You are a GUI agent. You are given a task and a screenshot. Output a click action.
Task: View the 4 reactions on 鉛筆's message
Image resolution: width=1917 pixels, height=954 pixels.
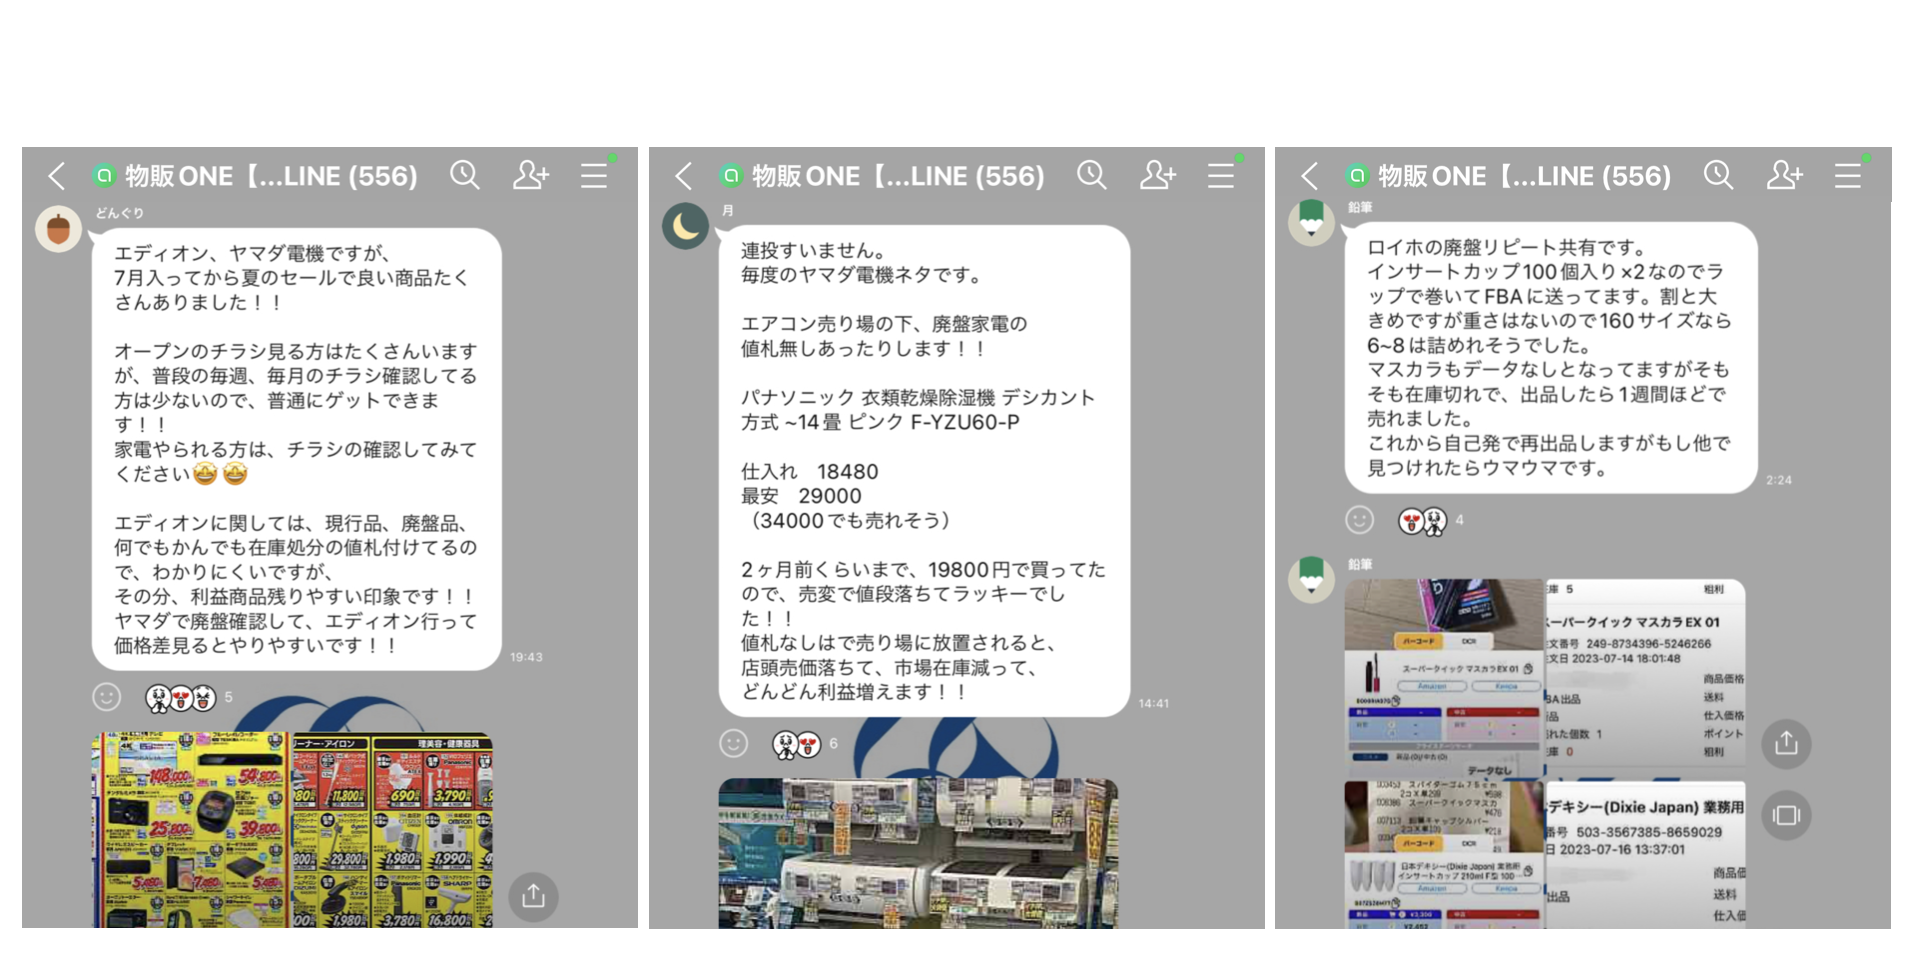coord(1431,520)
